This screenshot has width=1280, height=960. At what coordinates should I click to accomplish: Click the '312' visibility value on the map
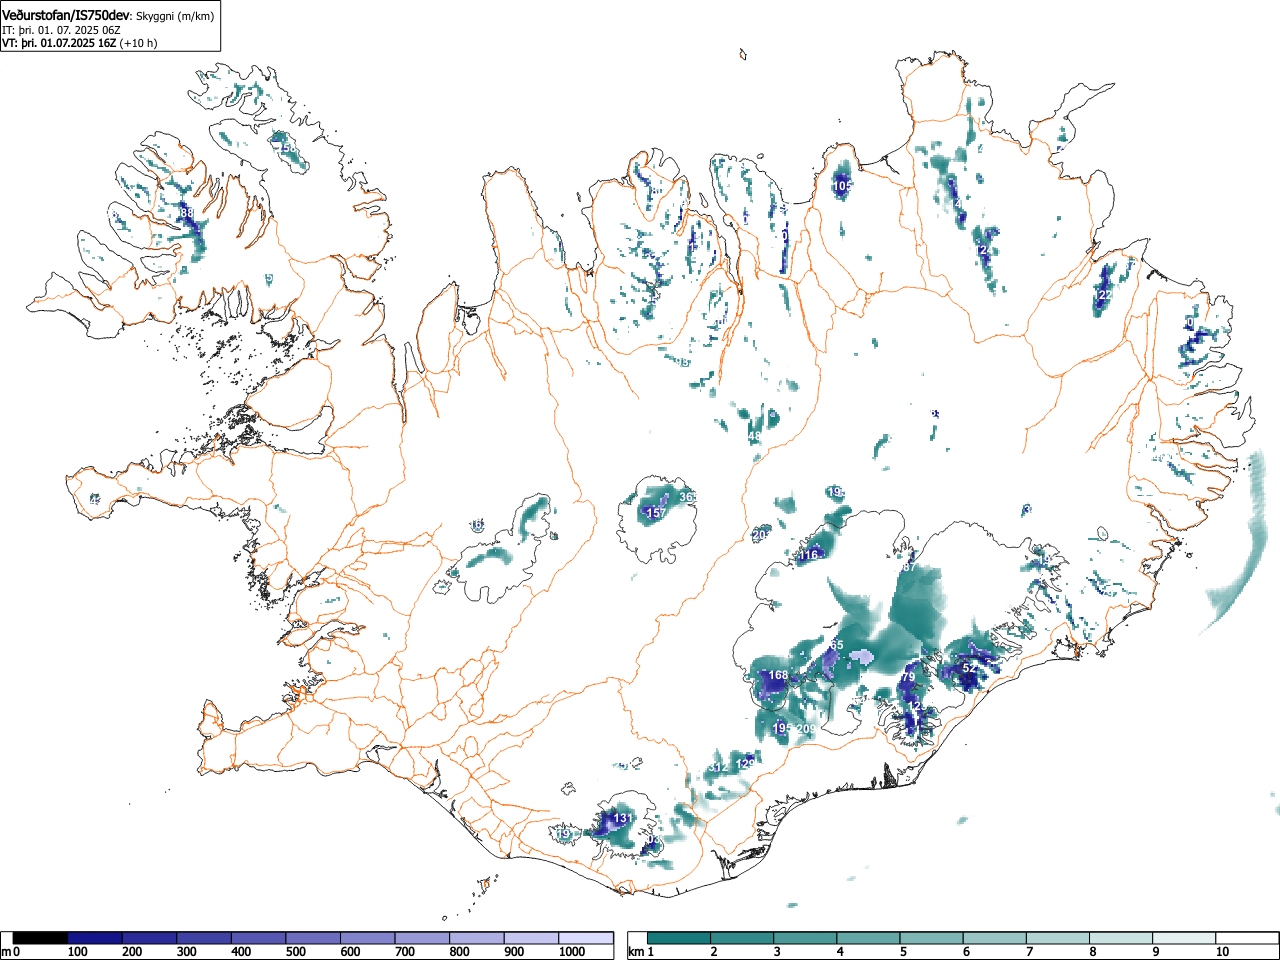pos(718,767)
